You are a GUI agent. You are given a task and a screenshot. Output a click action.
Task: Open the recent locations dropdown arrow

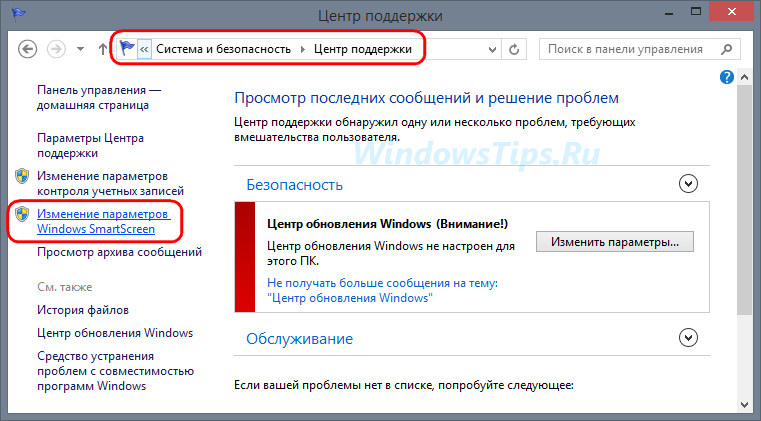tap(81, 49)
